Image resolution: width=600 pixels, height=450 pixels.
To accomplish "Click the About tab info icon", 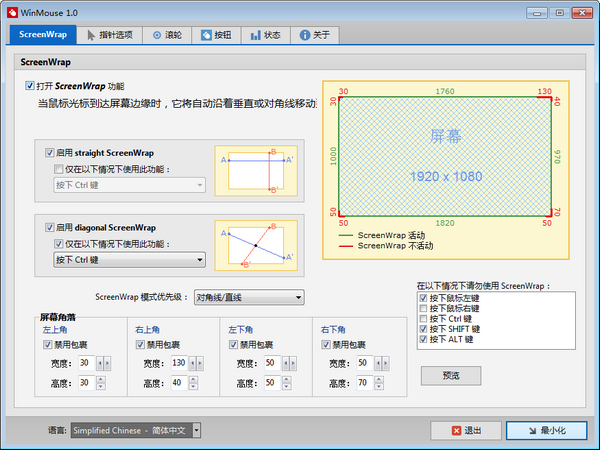I will point(304,34).
